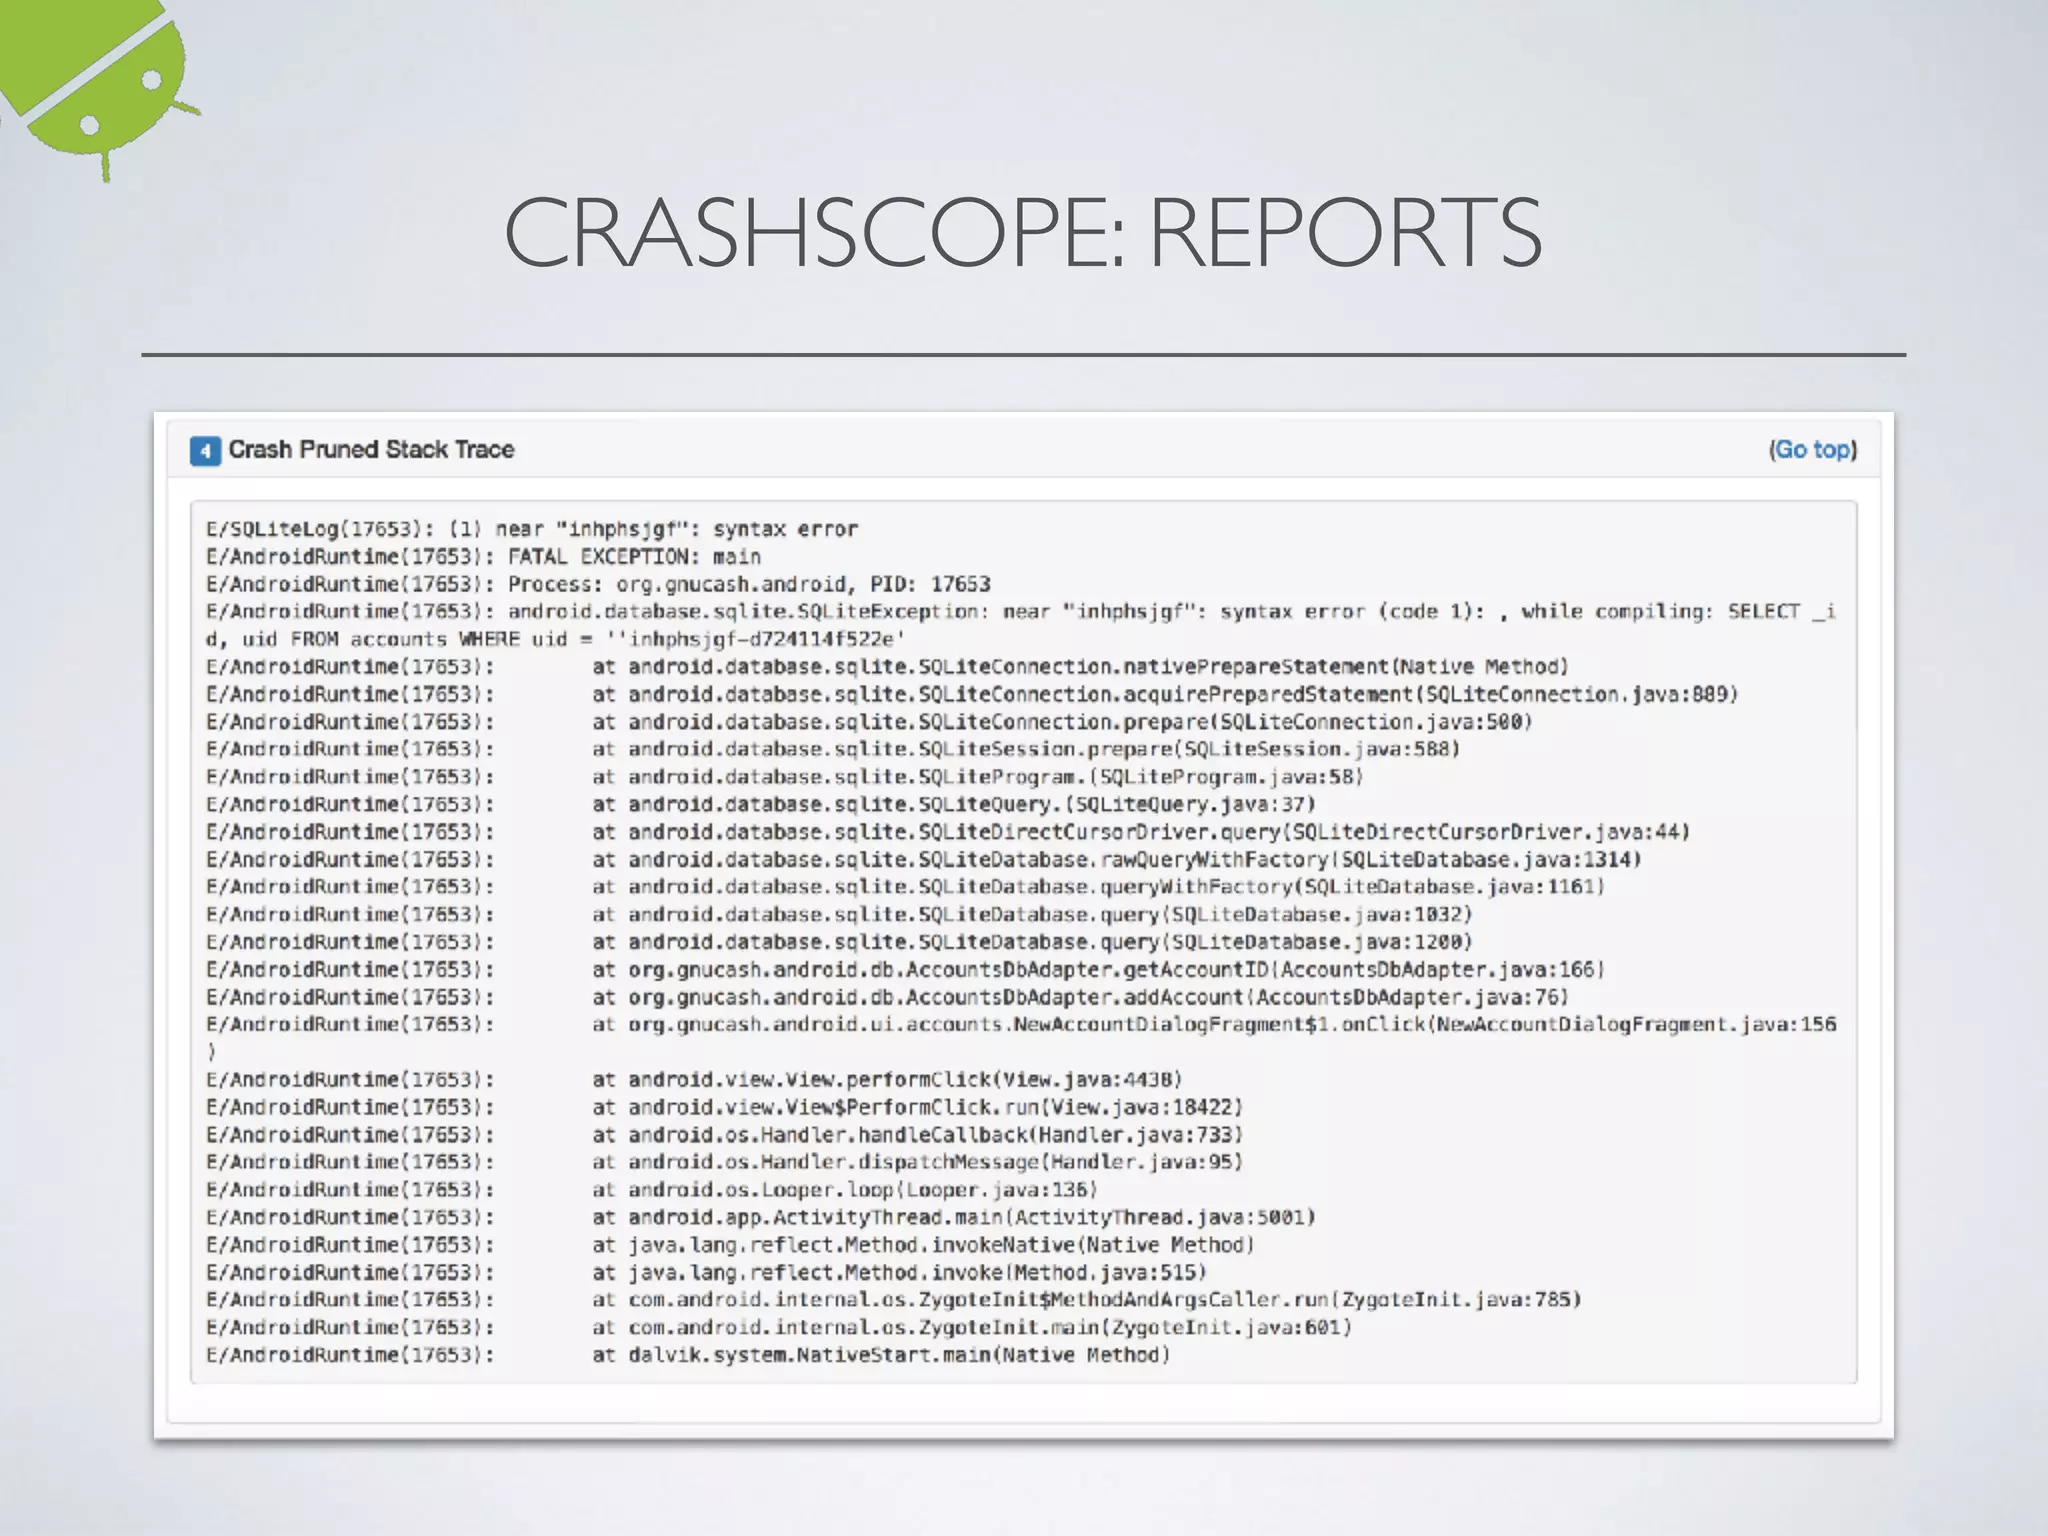Click the Method.invoke(Method.java:515) line
The image size is (2048, 1536).
coord(706,1273)
